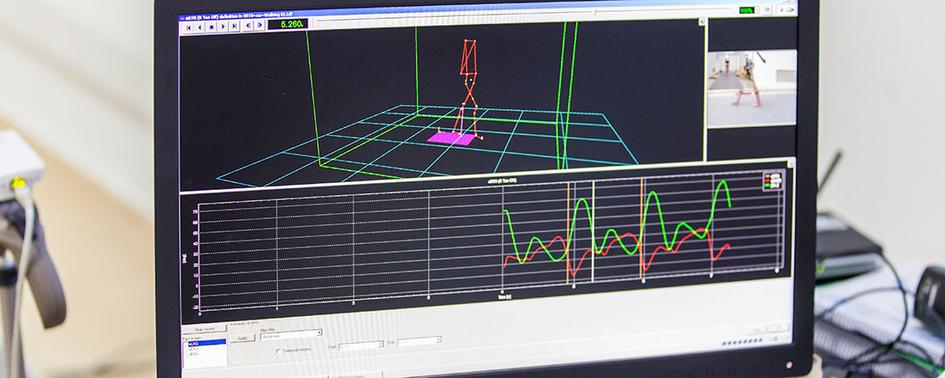
Task: Open the Algorithm dropdown
Action: click(x=291, y=333)
